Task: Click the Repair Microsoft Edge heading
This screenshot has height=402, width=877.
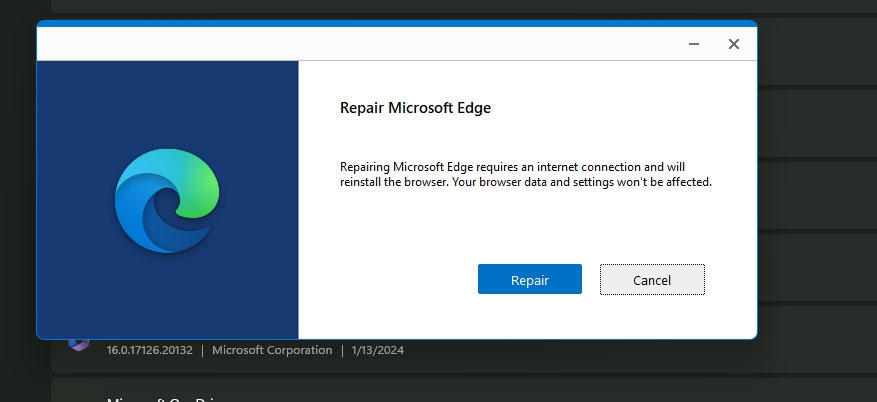Action: 415,108
